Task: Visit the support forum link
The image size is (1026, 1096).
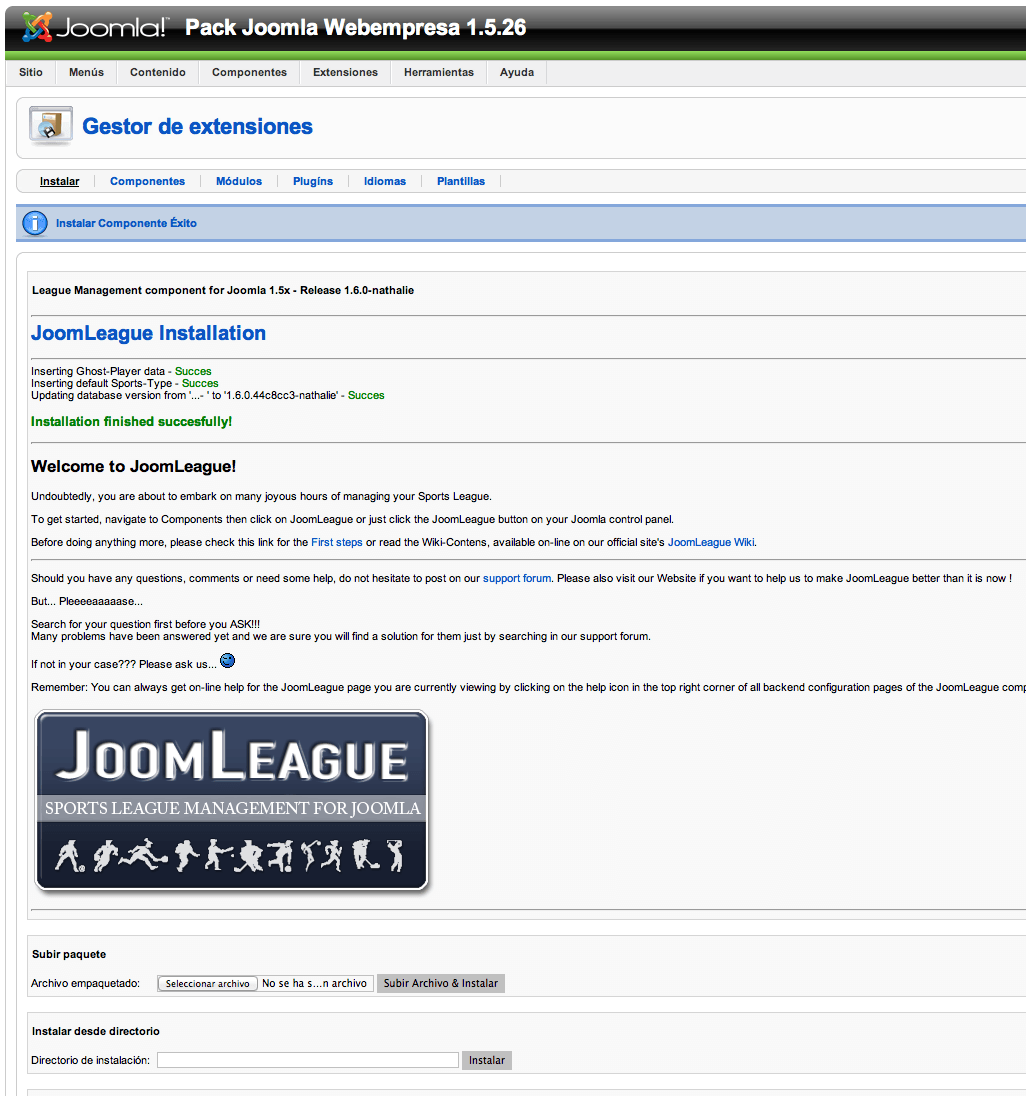Action: pyautogui.click(x=517, y=579)
